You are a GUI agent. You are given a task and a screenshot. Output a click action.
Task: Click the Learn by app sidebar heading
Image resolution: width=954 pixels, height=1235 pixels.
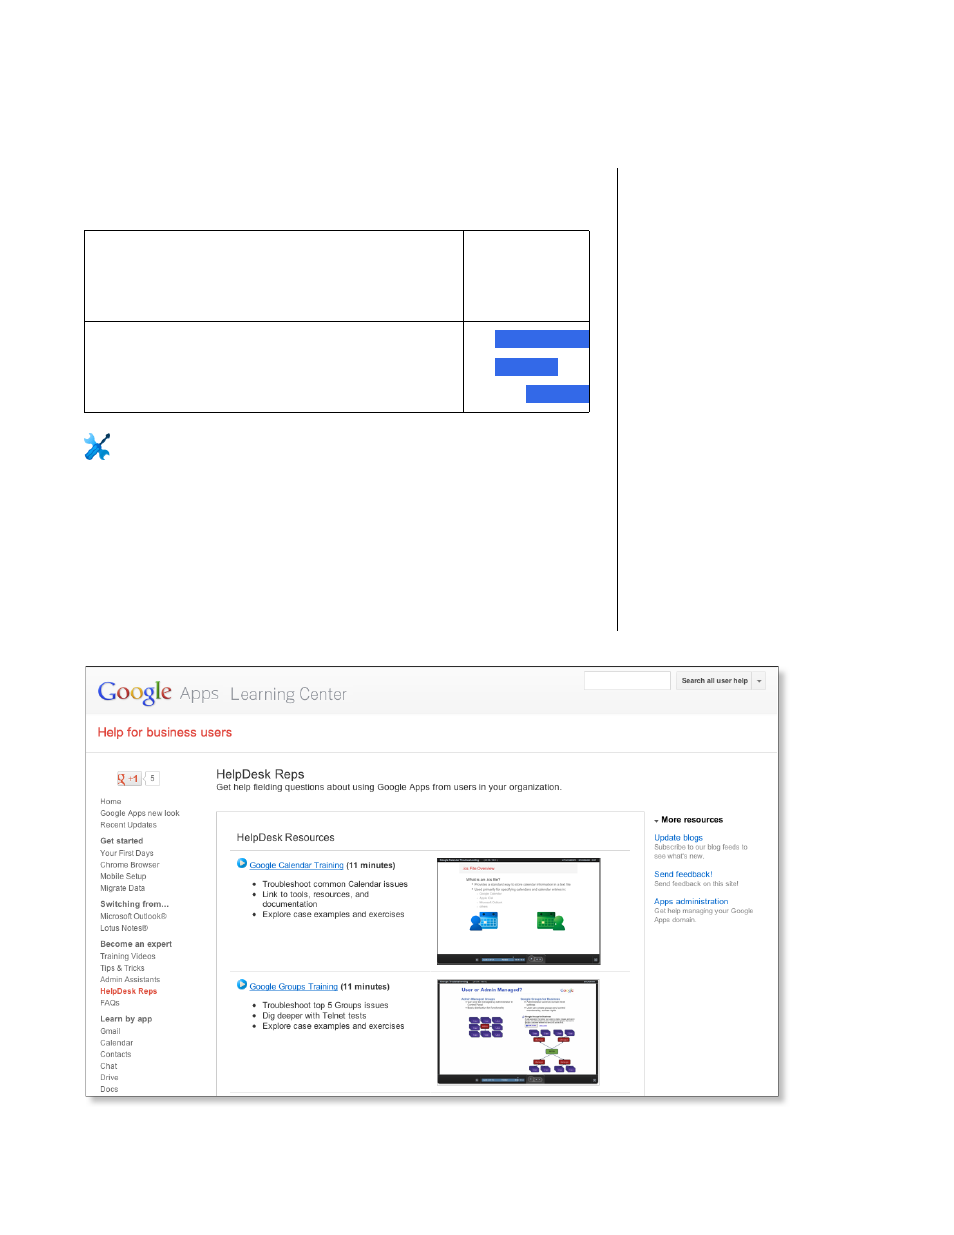pos(126,1019)
